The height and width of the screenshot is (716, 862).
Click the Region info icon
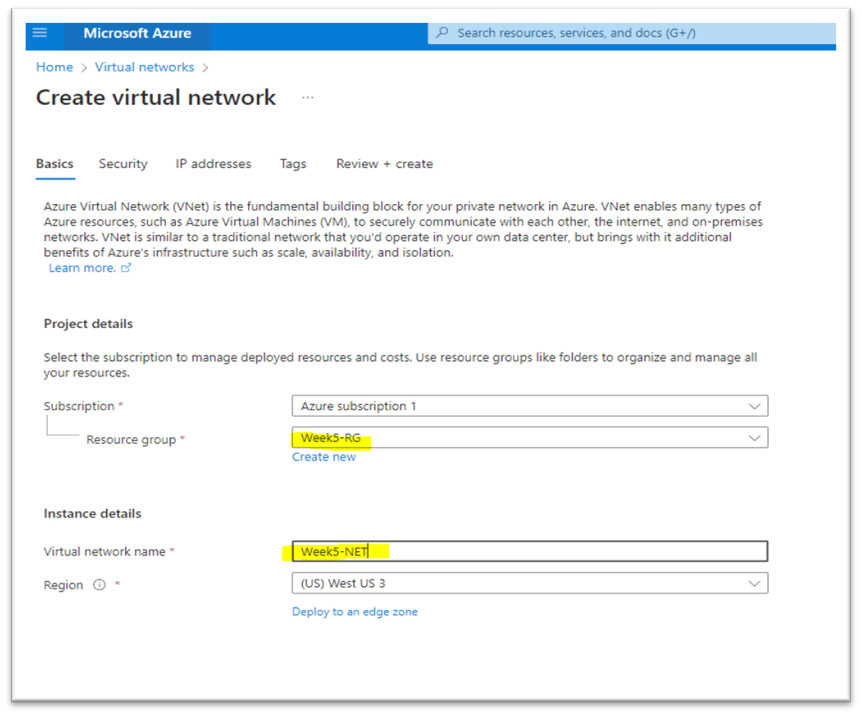tap(99, 585)
